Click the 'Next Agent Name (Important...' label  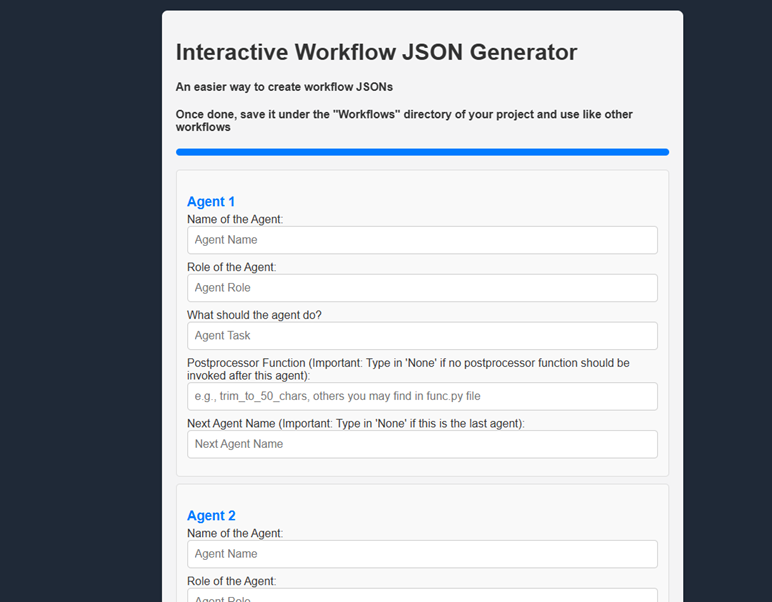pyautogui.click(x=355, y=423)
